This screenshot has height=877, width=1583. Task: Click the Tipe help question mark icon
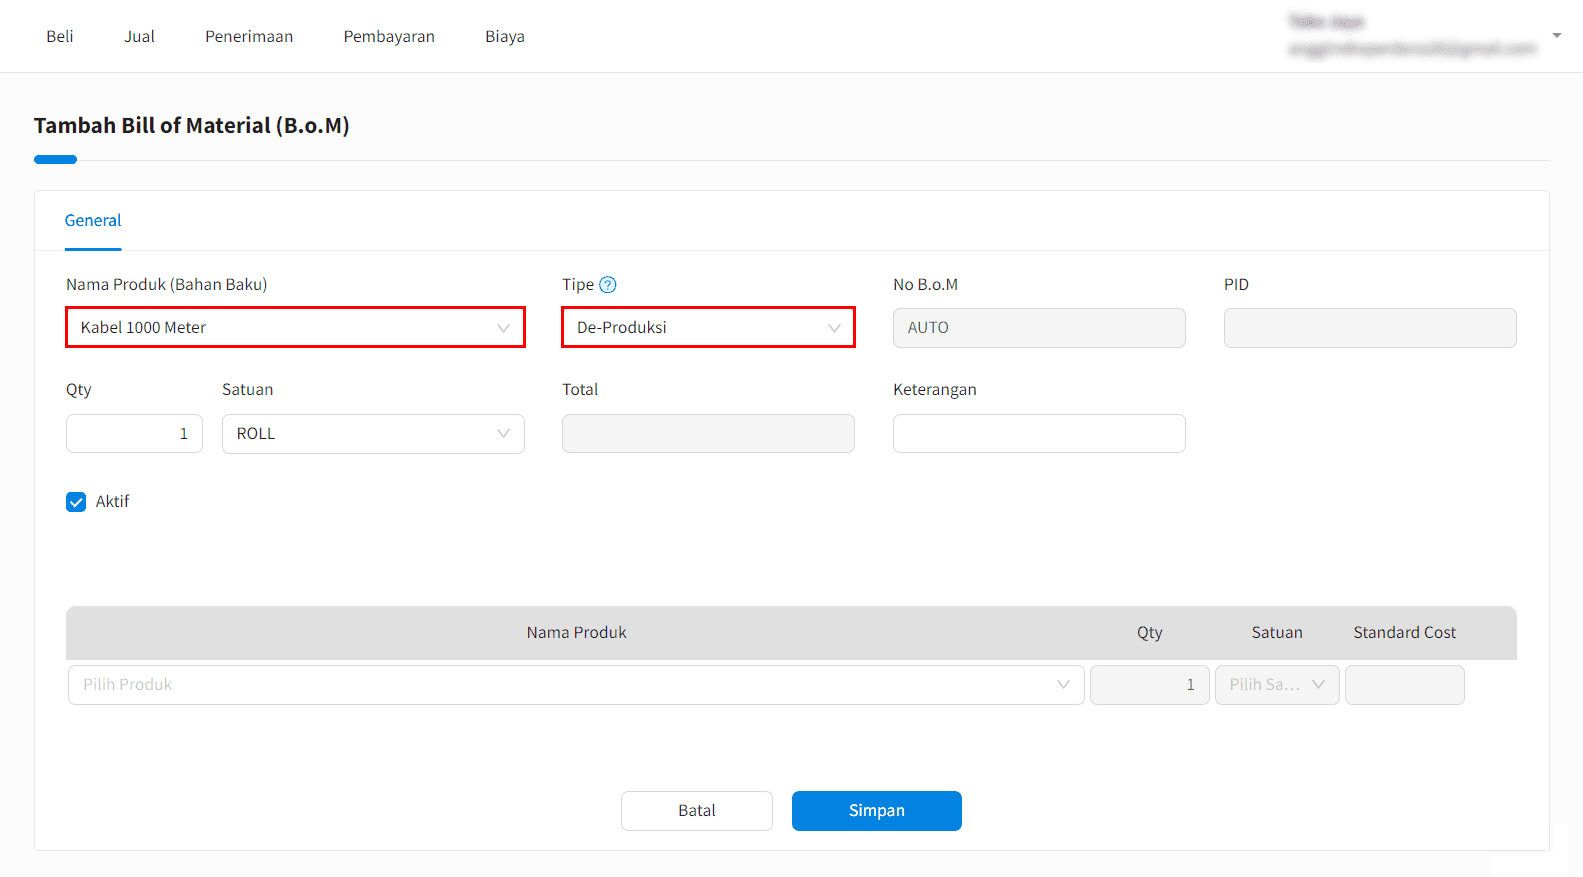coord(608,285)
